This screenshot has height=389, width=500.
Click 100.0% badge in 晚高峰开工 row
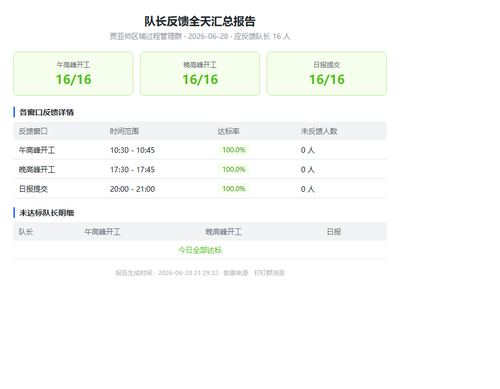pyautogui.click(x=234, y=169)
